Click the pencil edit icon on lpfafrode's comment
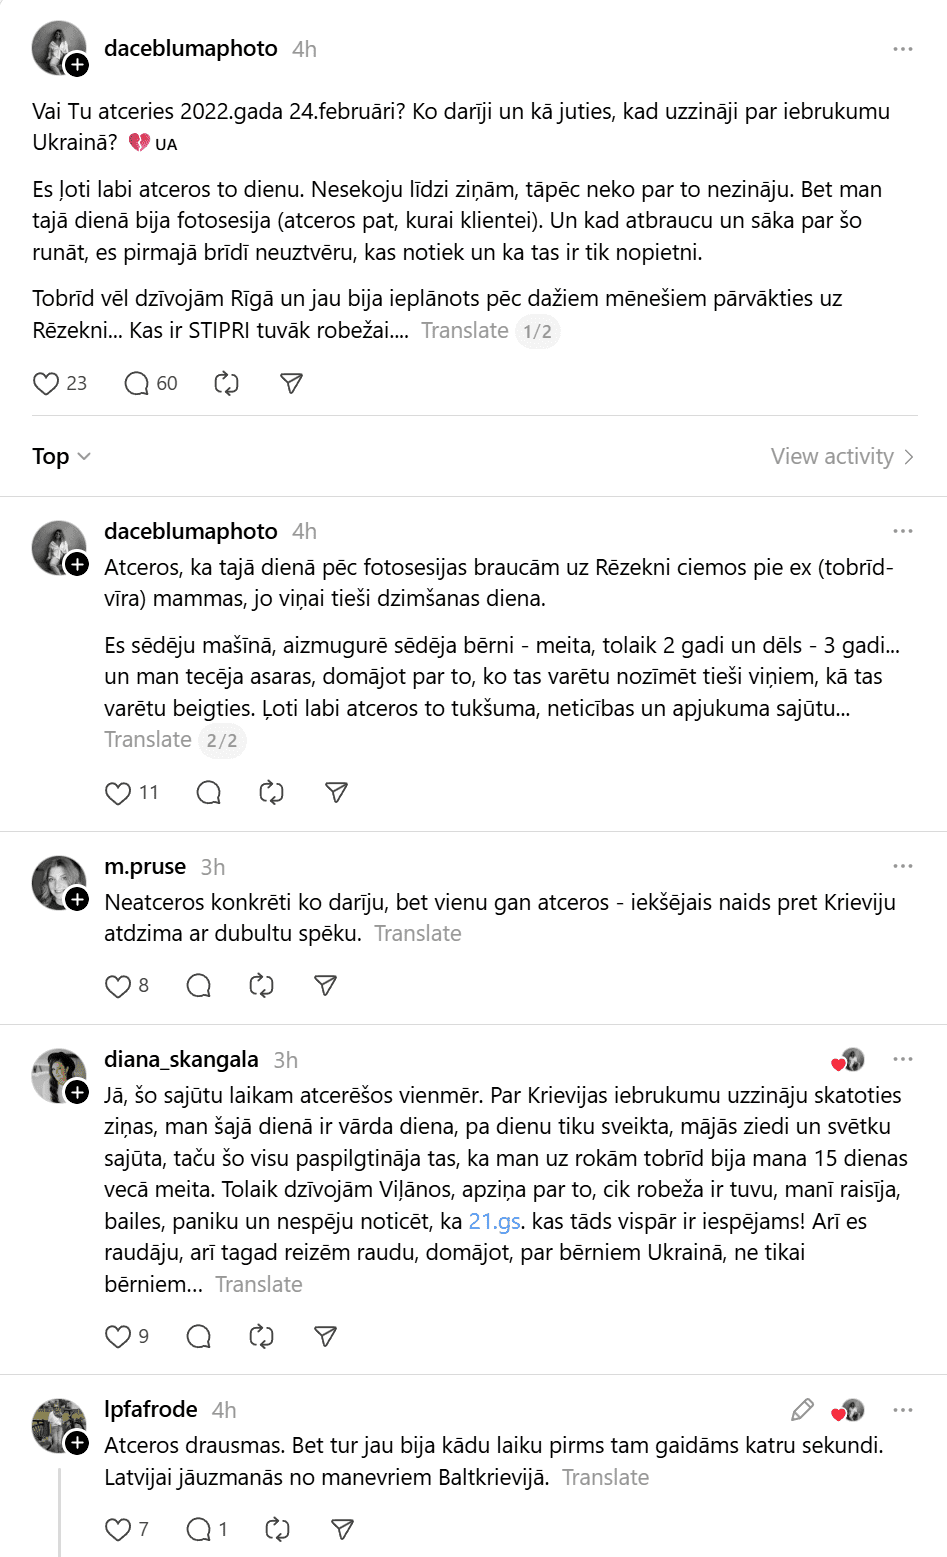 [x=802, y=1410]
